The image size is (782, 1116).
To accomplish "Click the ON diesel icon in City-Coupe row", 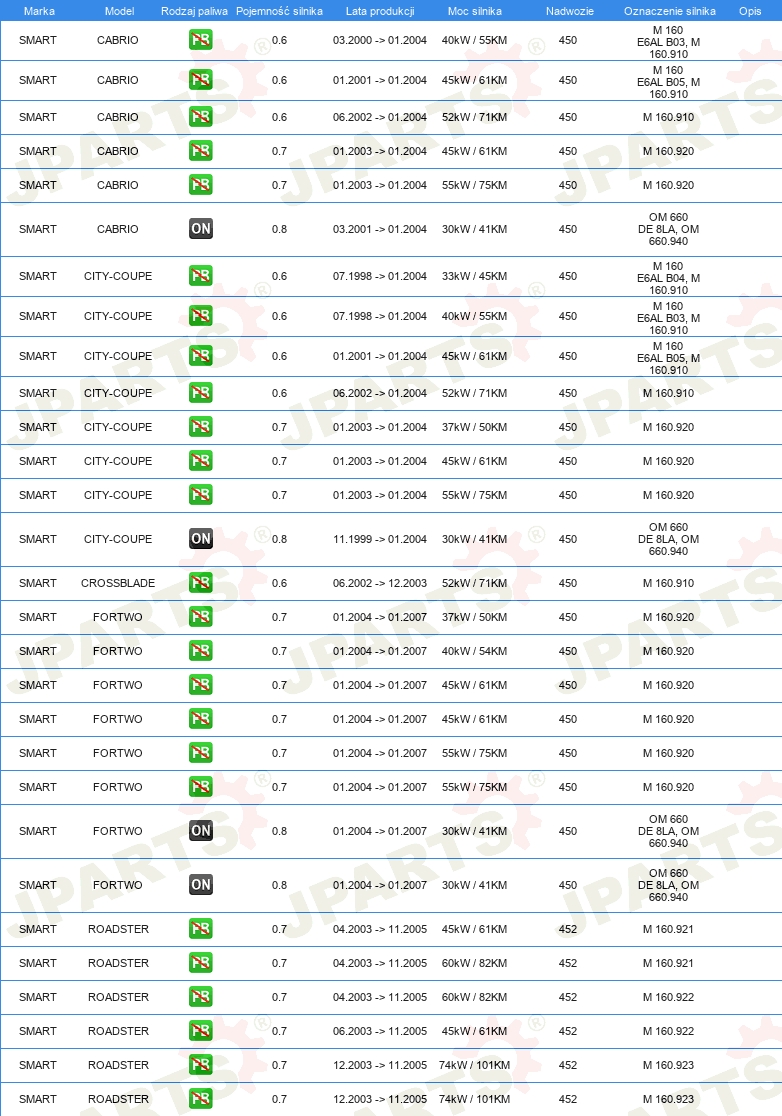I will pos(201,539).
